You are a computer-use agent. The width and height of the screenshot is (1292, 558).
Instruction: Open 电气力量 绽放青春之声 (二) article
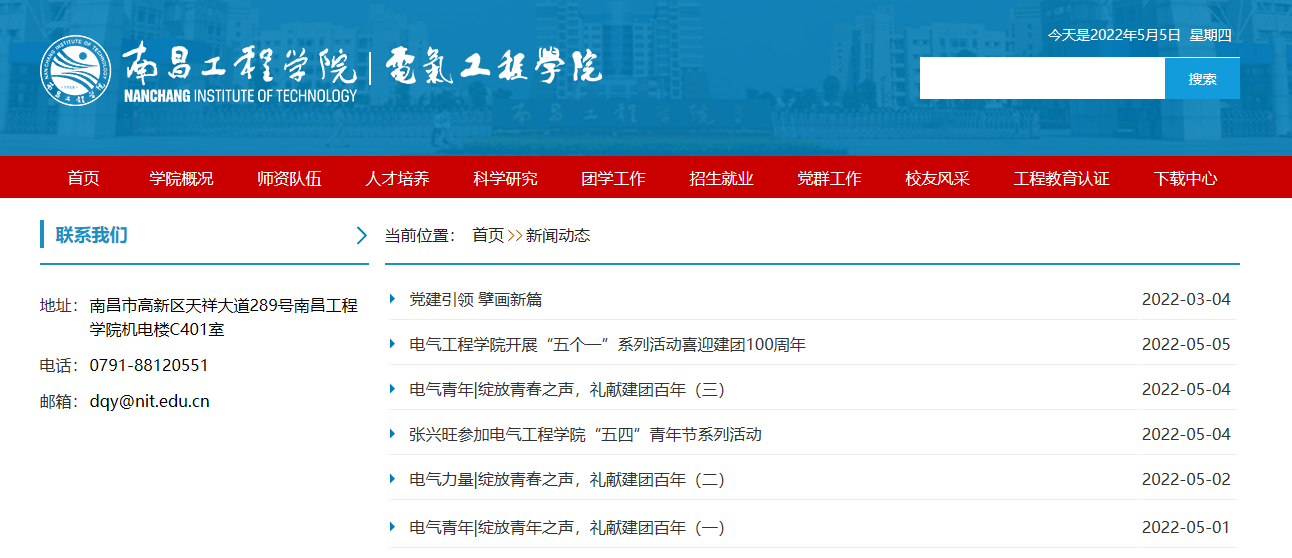[x=567, y=480]
